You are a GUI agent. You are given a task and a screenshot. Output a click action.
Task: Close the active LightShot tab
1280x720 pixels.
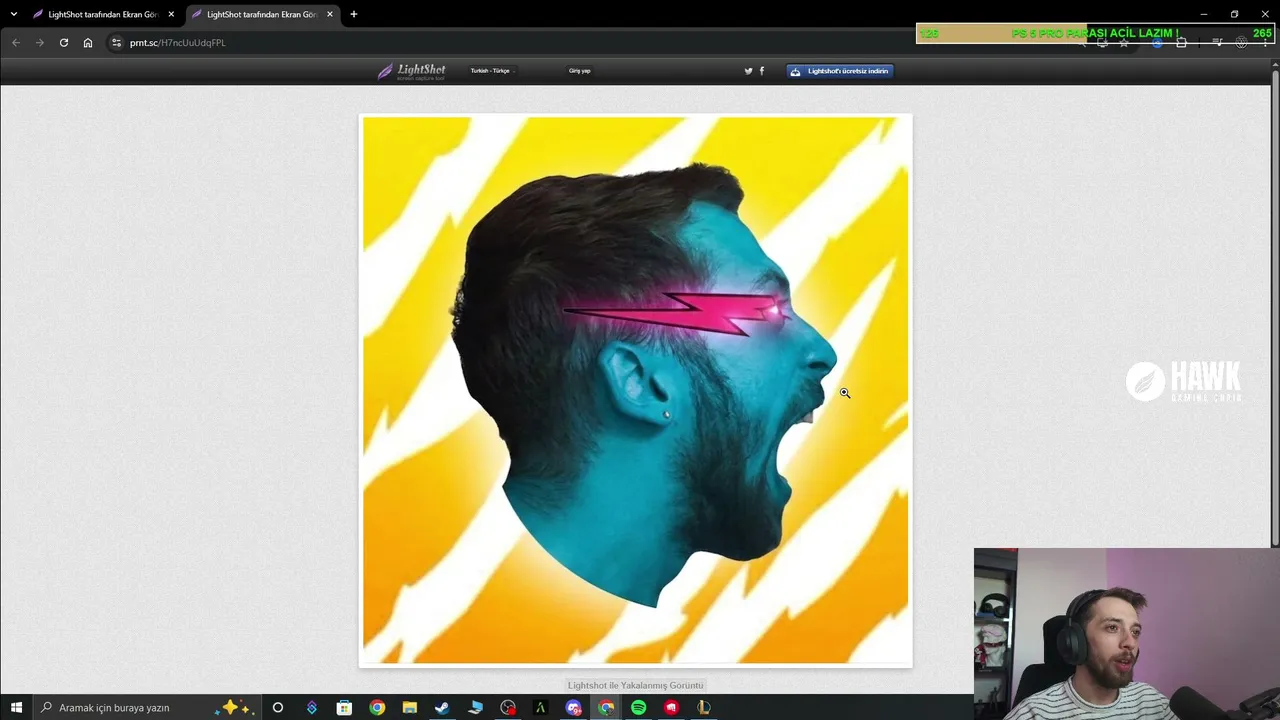[330, 14]
